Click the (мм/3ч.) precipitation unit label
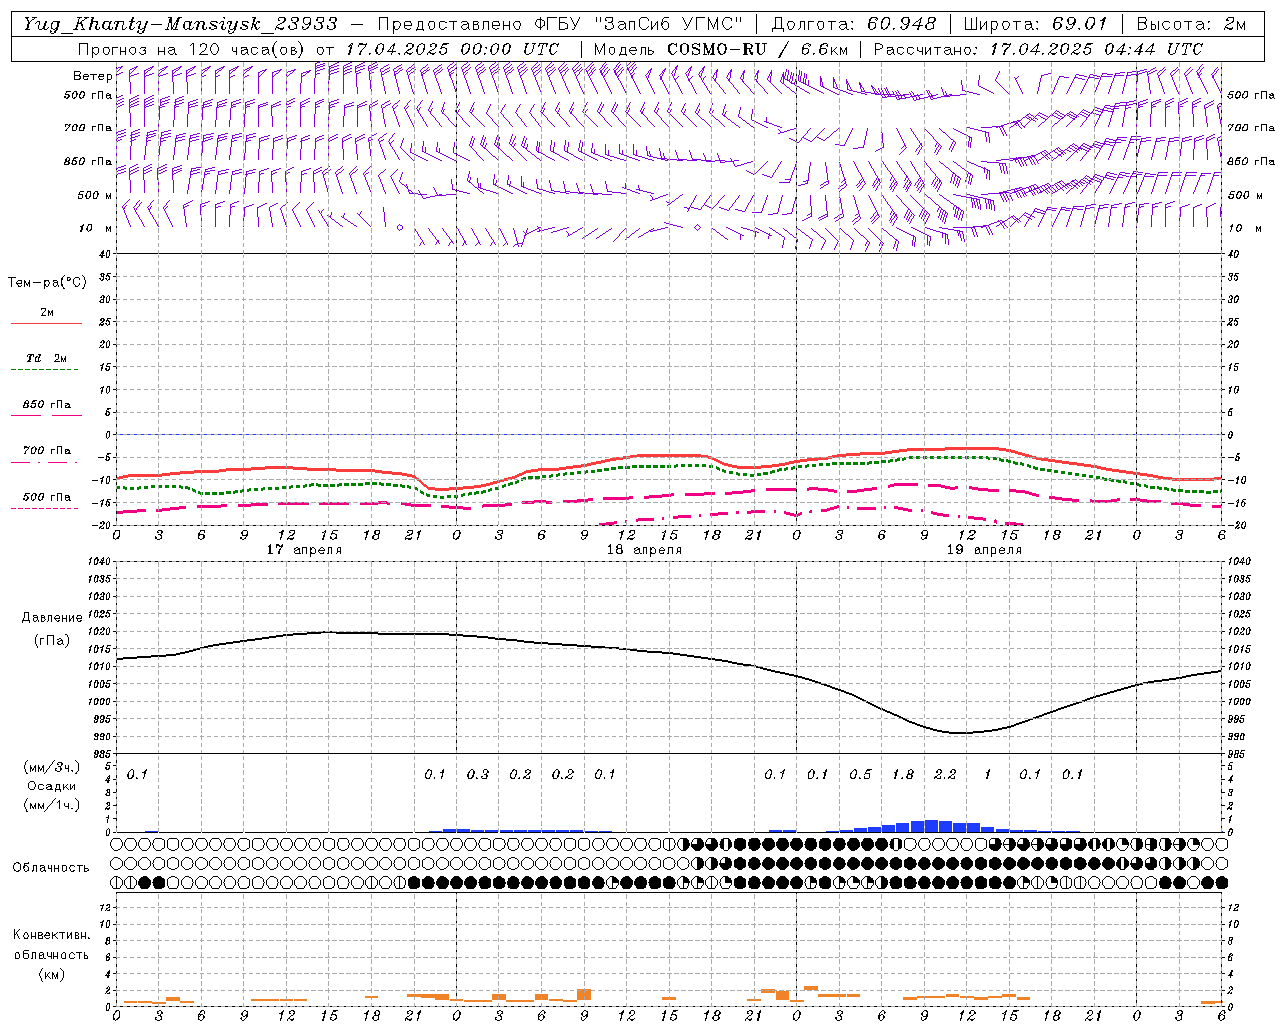The image size is (1280, 1024). [52, 767]
